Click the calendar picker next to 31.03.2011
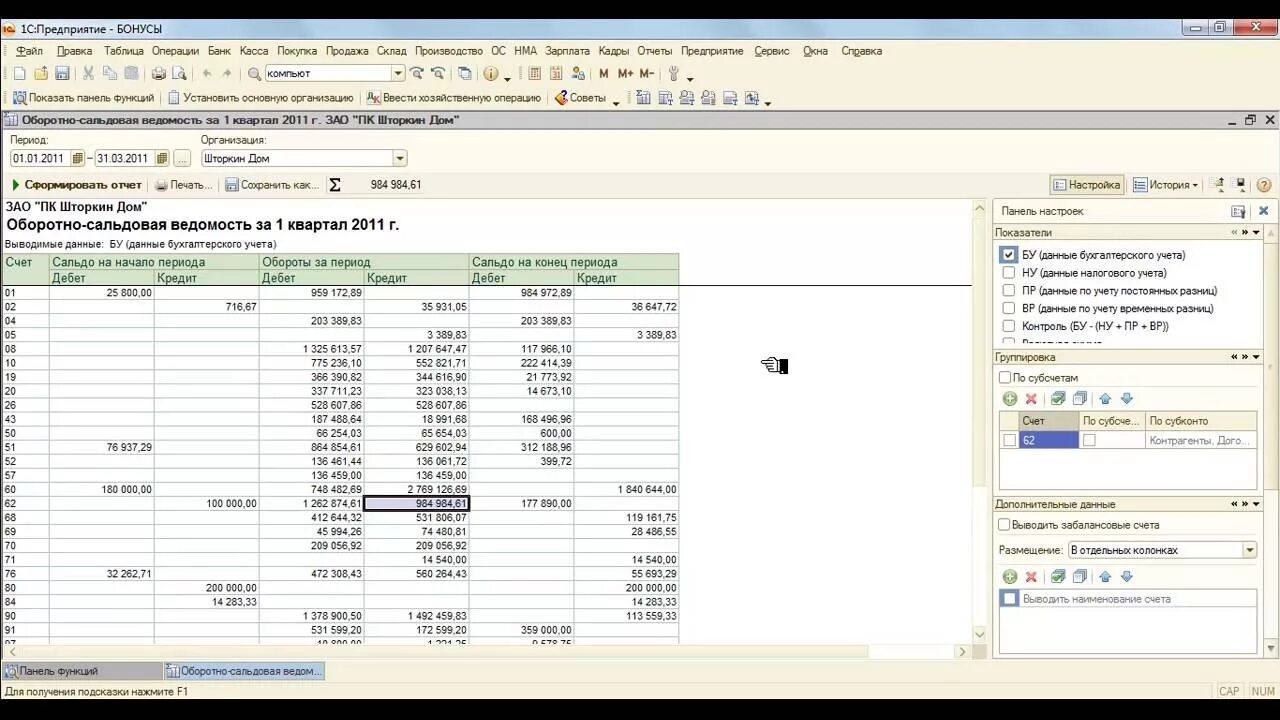The height and width of the screenshot is (720, 1280). 162,158
